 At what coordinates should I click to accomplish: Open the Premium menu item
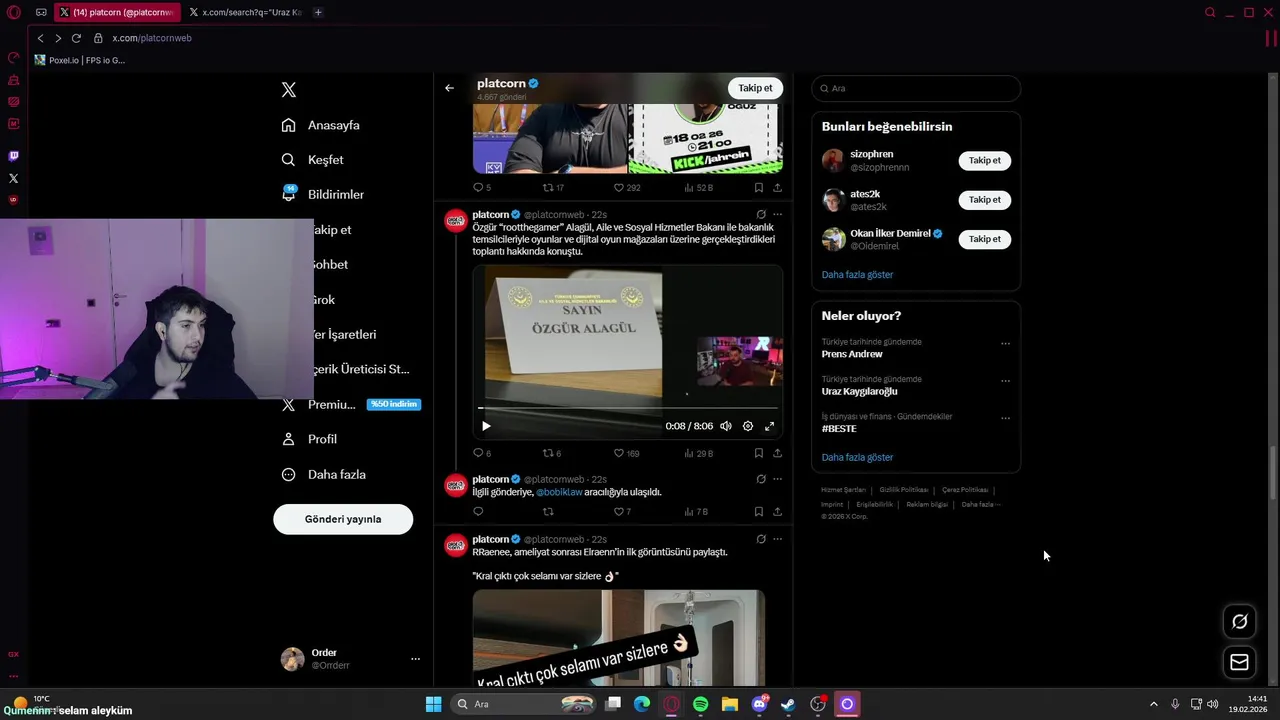pos(350,404)
